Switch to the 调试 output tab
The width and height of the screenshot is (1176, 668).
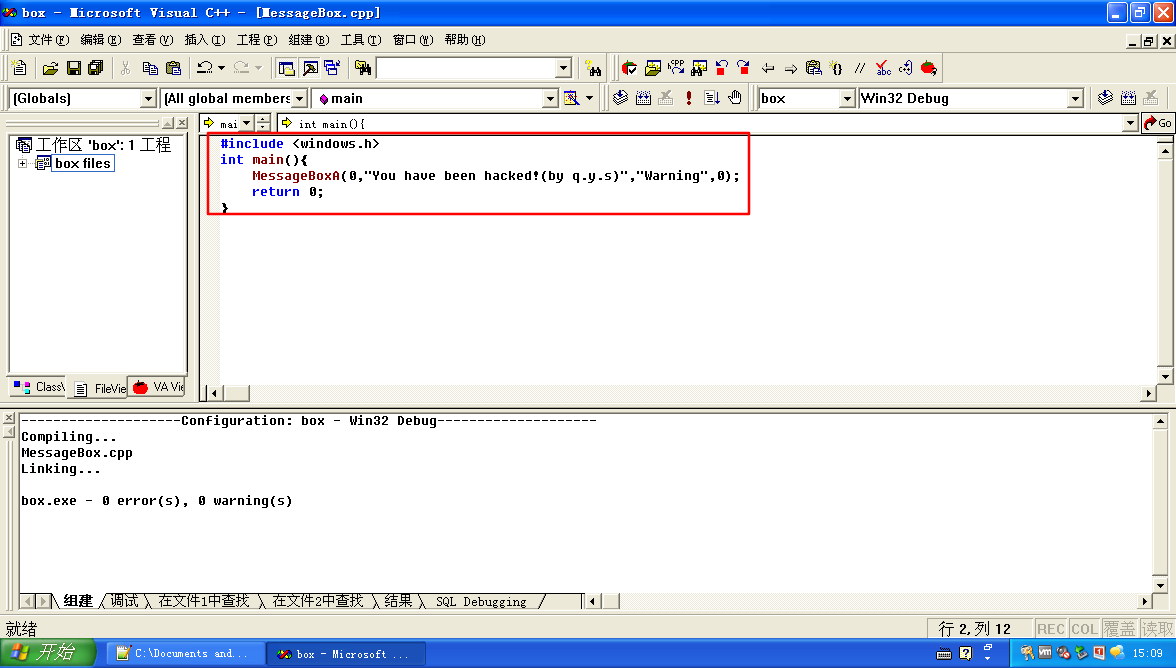(124, 601)
